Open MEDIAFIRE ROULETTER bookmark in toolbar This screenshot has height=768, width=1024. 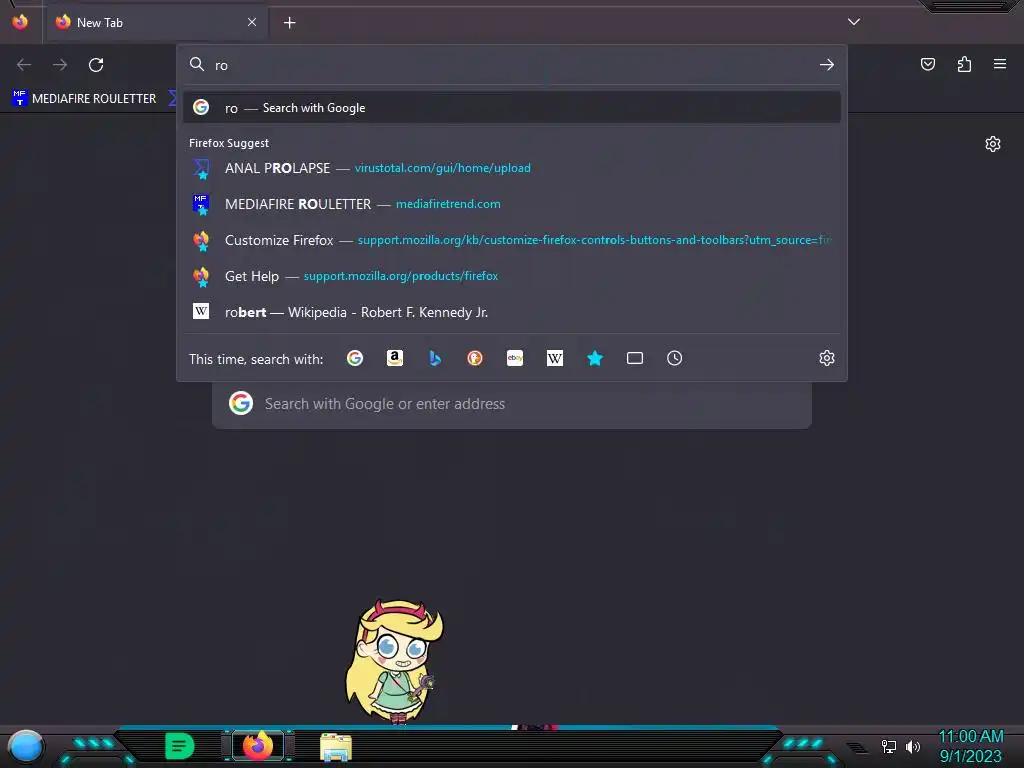tap(84, 99)
